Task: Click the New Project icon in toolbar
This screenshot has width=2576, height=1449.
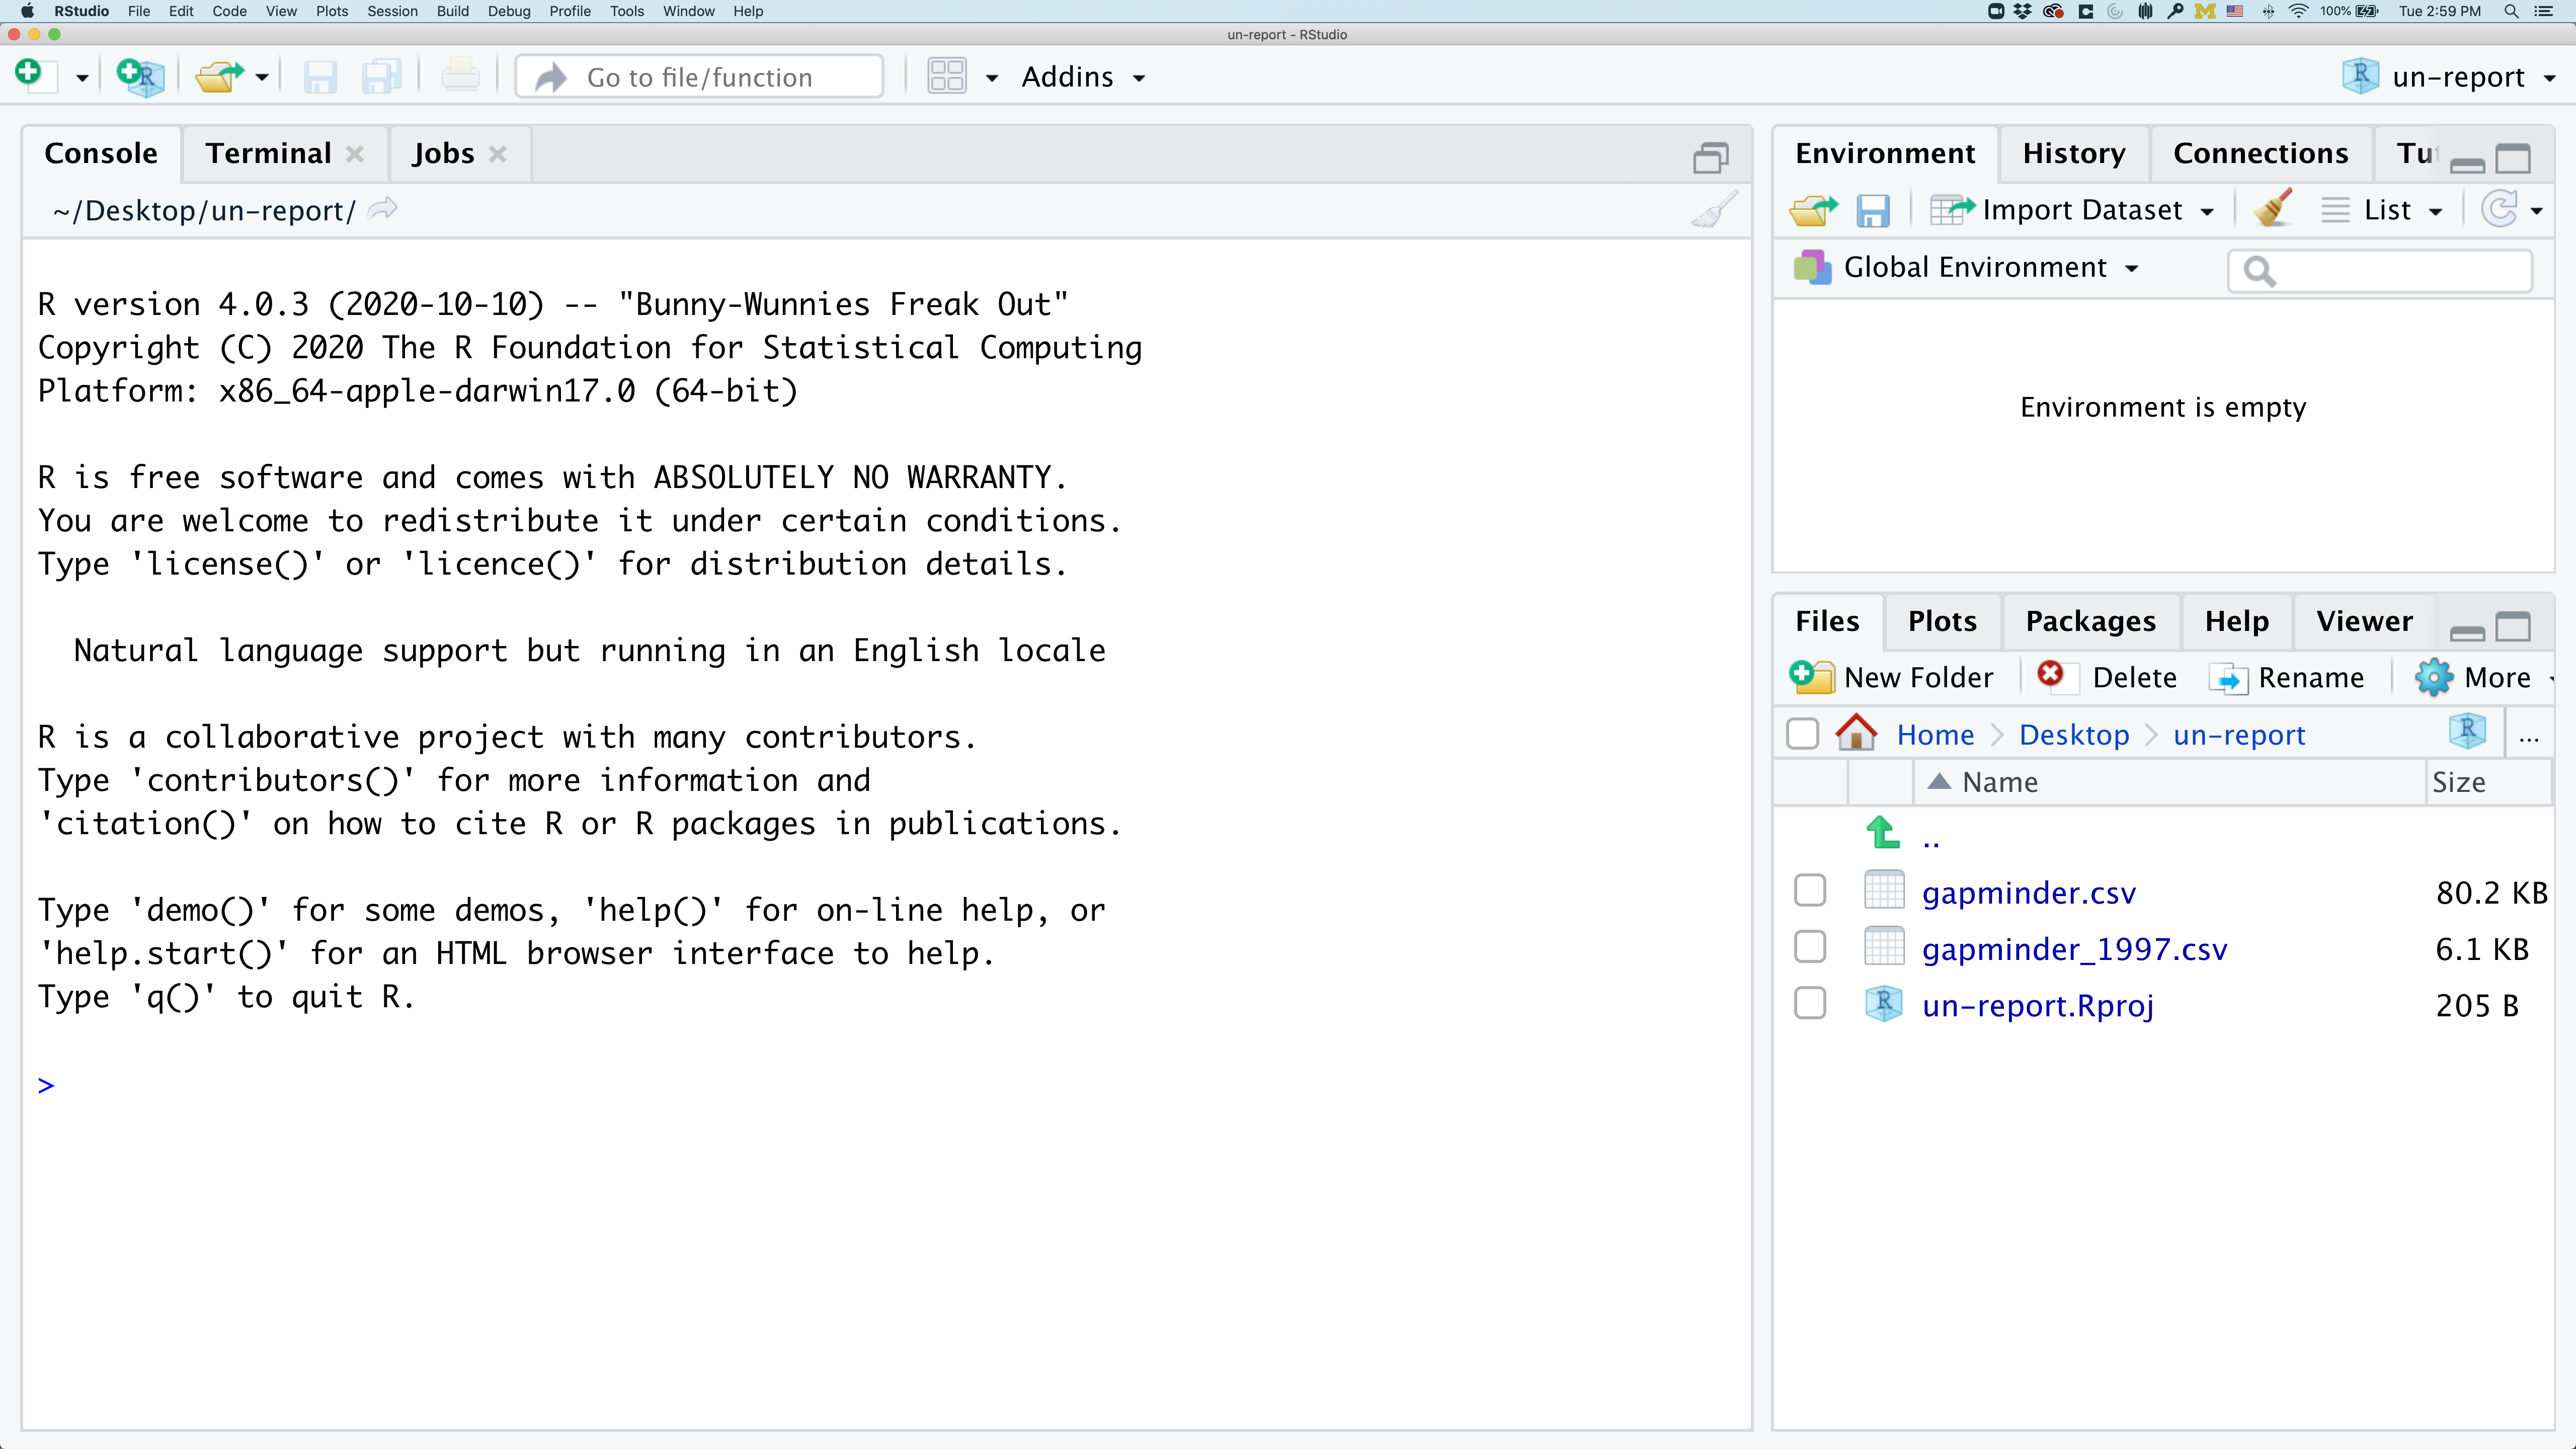Action: (140, 77)
